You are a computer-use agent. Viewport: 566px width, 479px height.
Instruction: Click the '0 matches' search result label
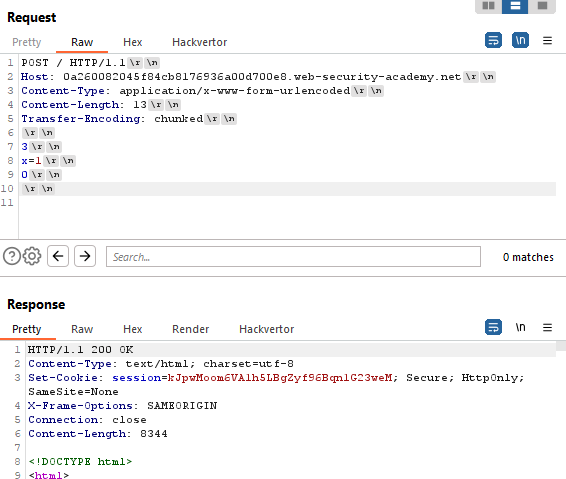(x=528, y=257)
